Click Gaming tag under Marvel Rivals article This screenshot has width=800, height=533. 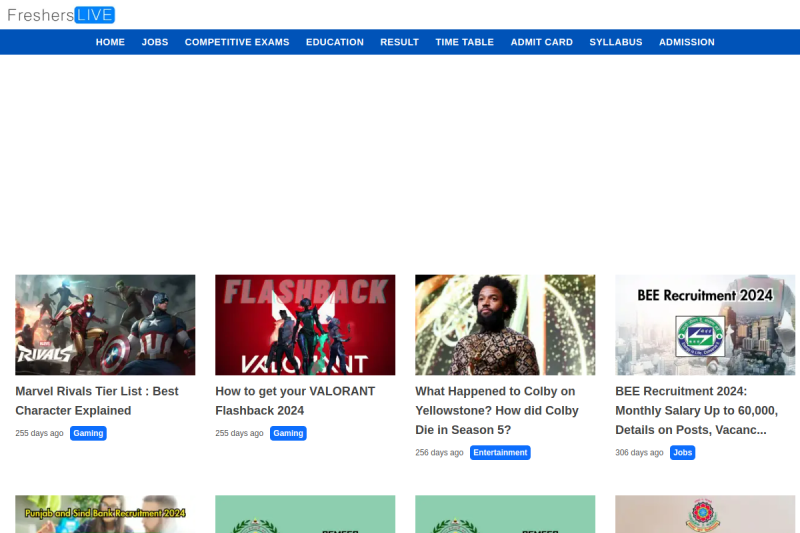(x=88, y=433)
